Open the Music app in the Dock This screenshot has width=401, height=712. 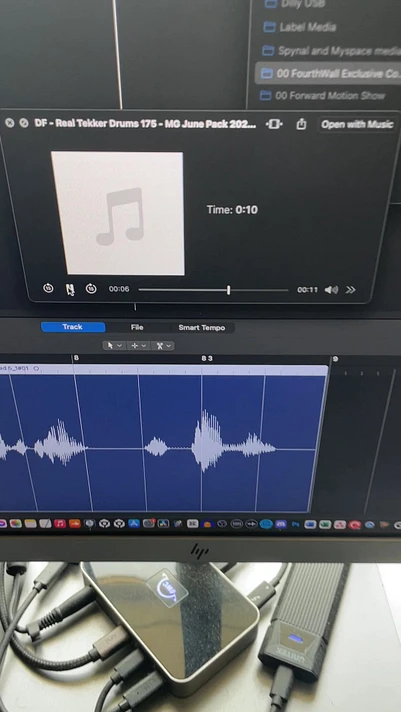[60, 524]
